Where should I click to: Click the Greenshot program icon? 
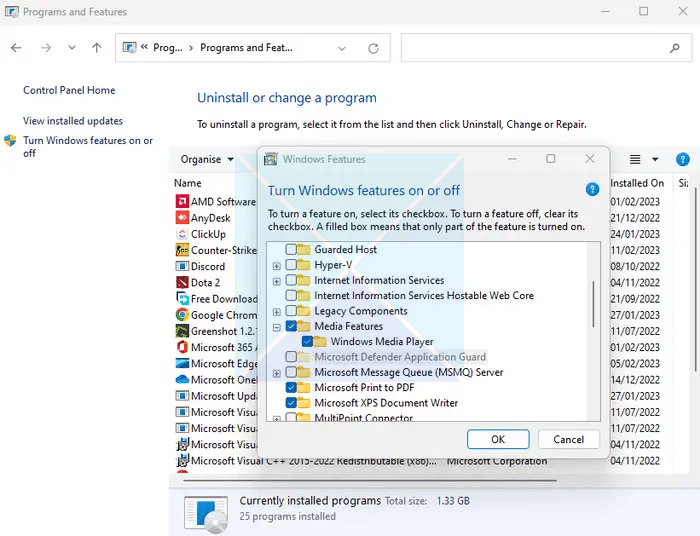click(x=182, y=331)
